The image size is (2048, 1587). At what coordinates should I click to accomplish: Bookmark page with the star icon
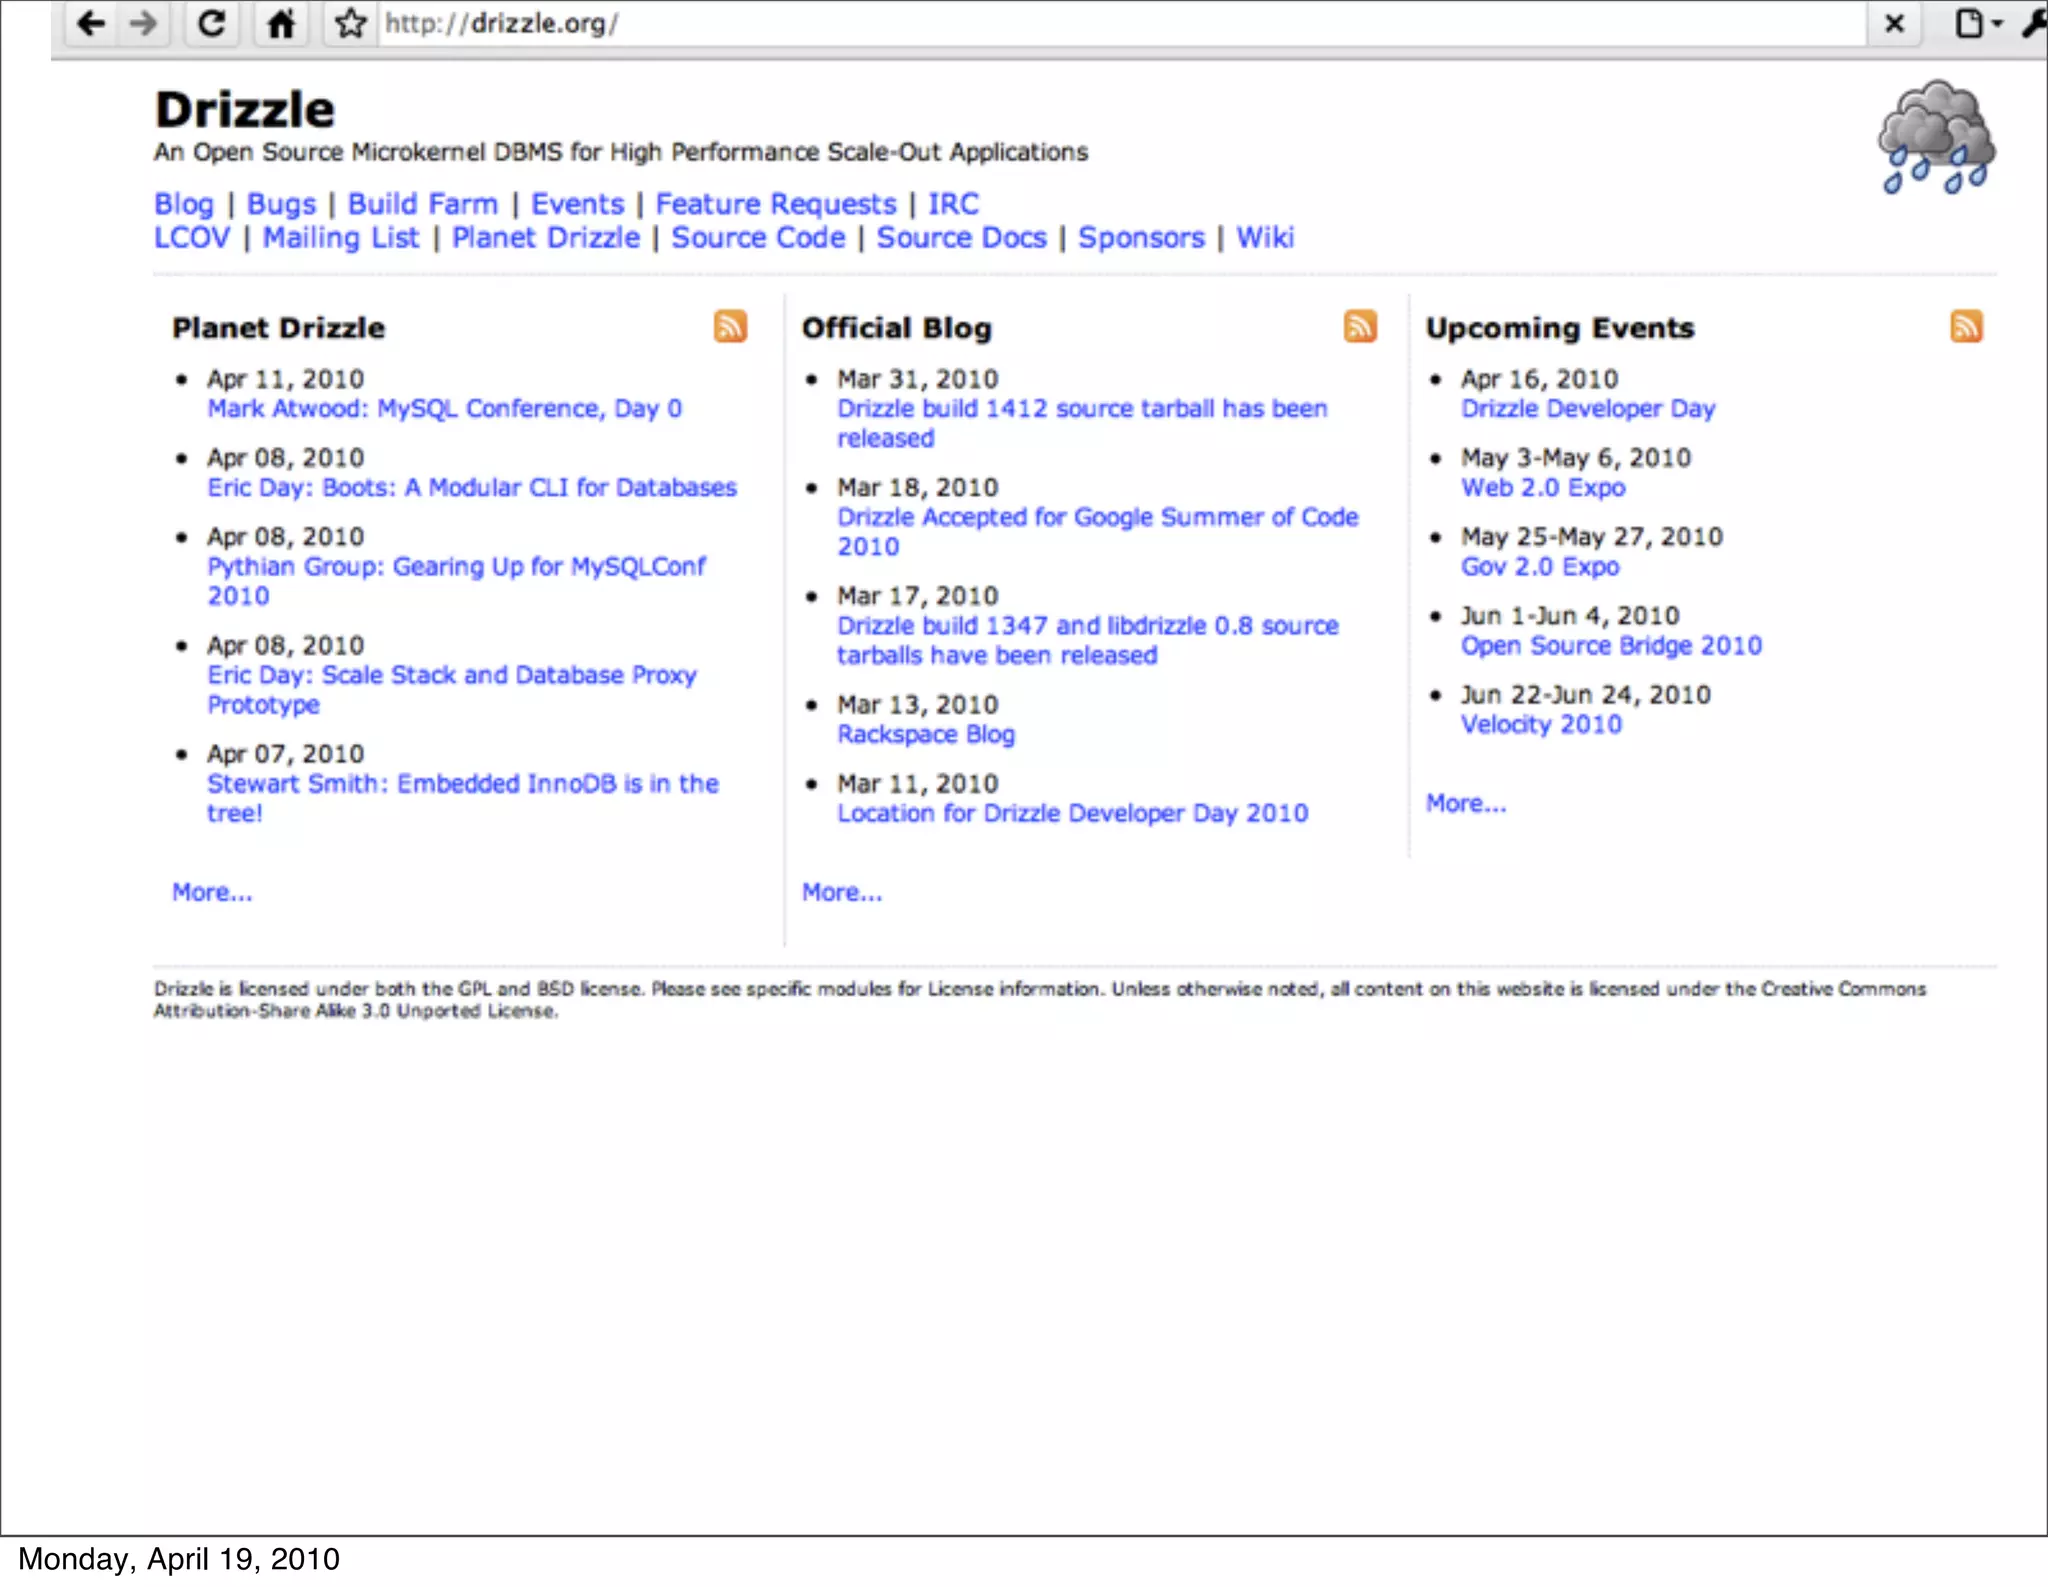[350, 23]
